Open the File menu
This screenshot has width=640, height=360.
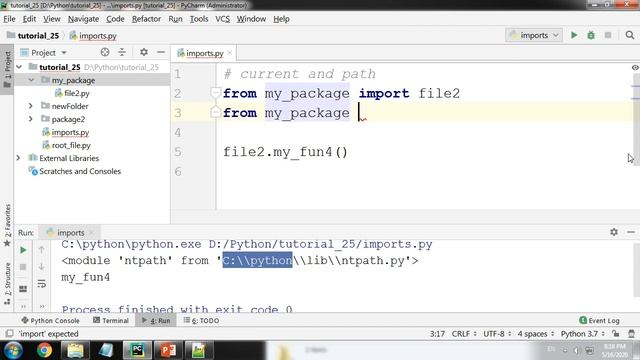point(9,19)
